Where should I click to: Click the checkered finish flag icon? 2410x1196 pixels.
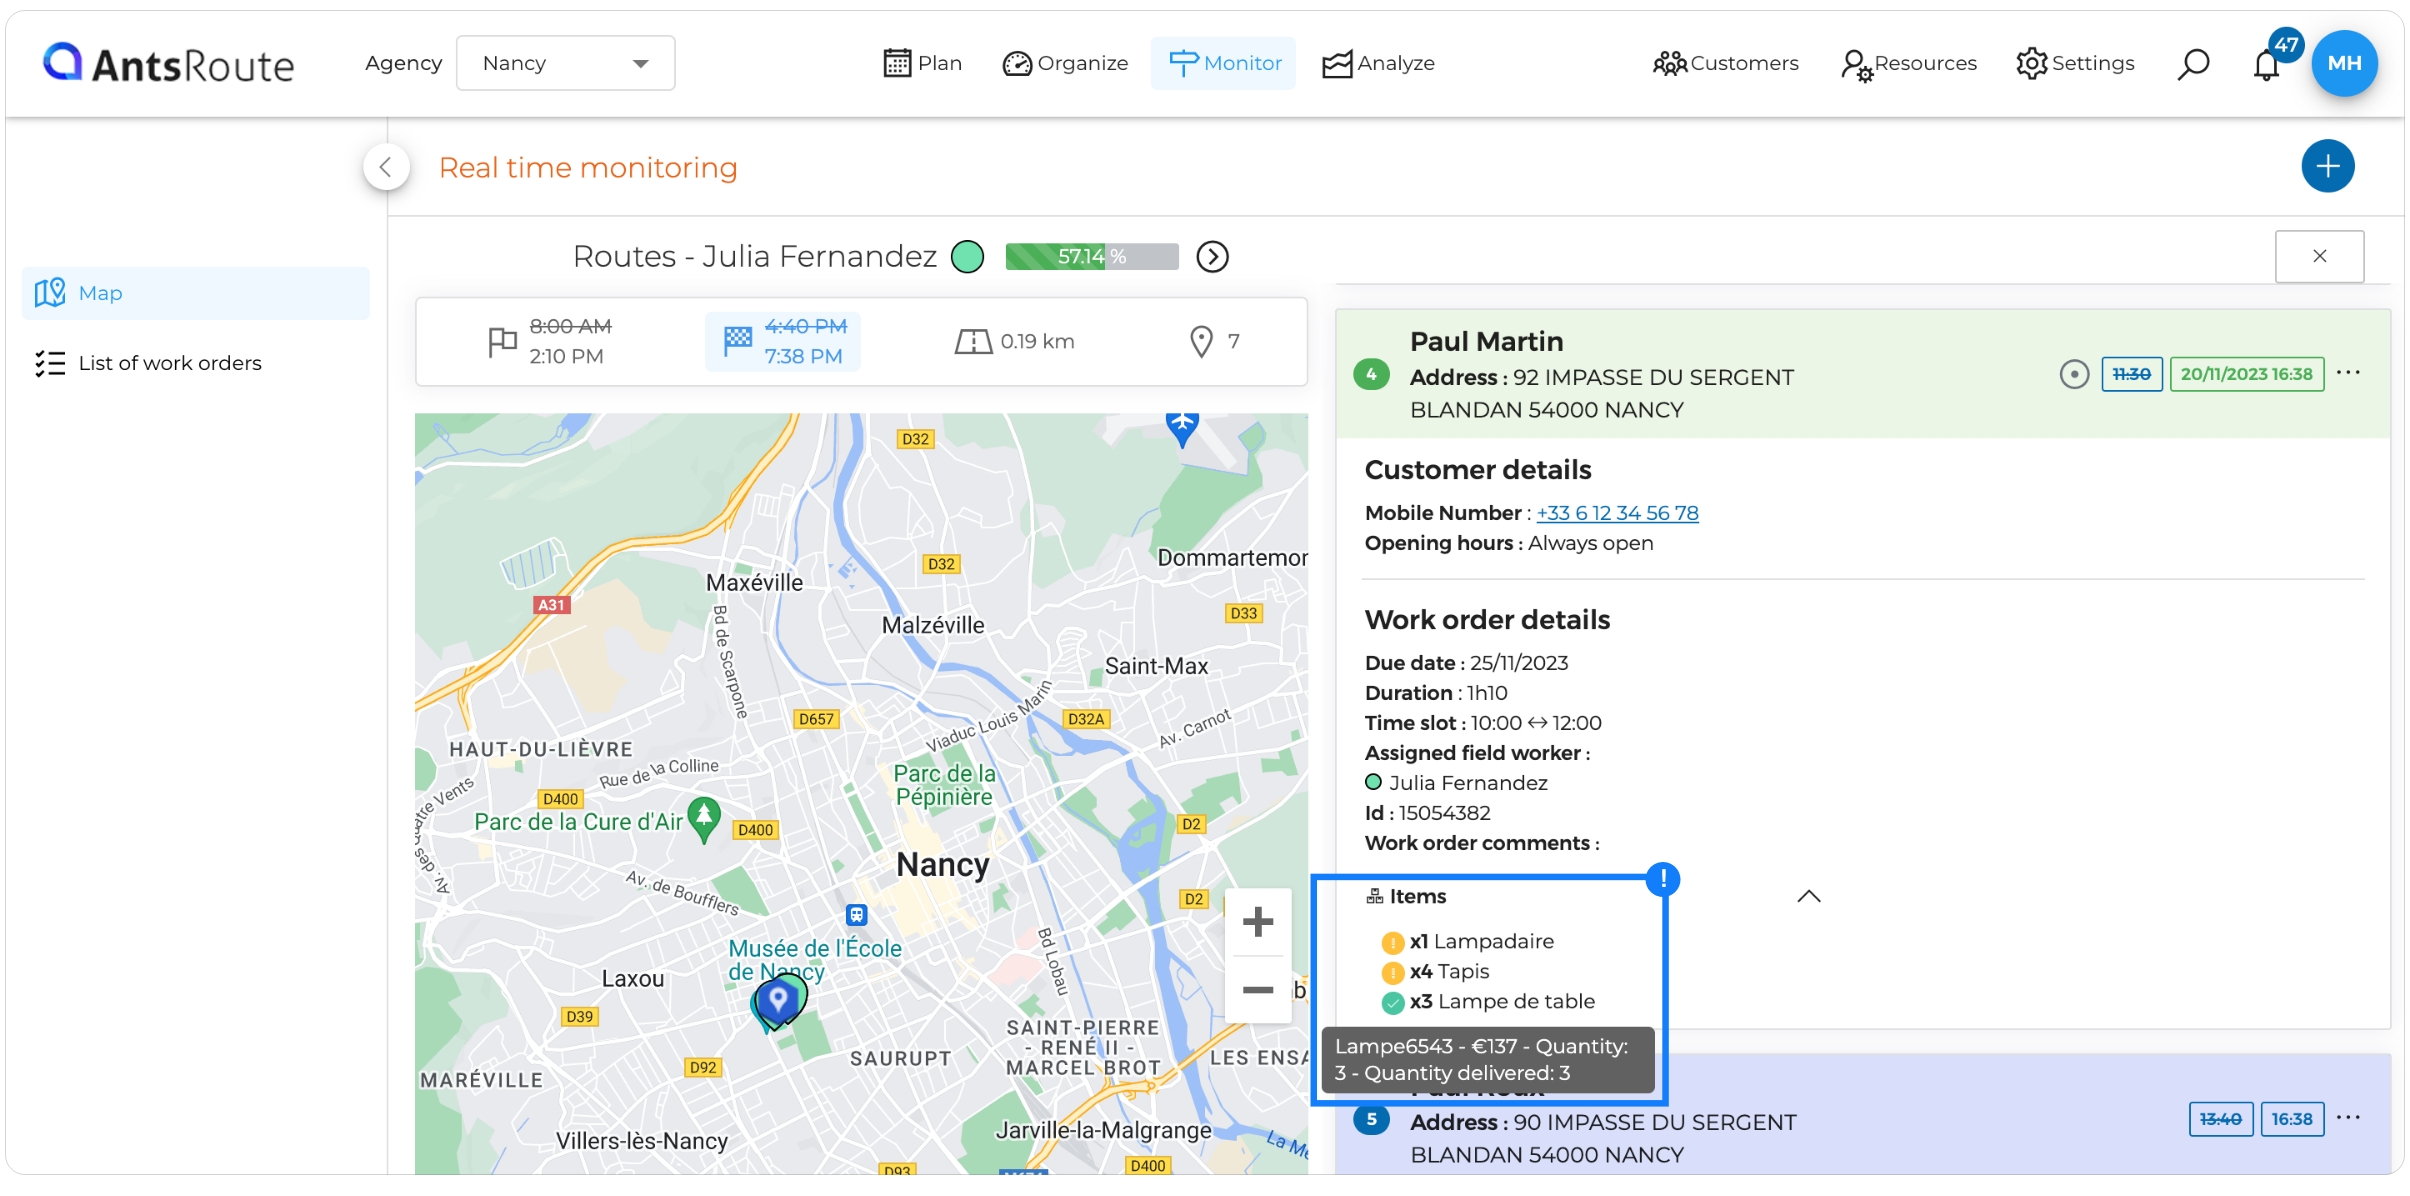click(738, 341)
